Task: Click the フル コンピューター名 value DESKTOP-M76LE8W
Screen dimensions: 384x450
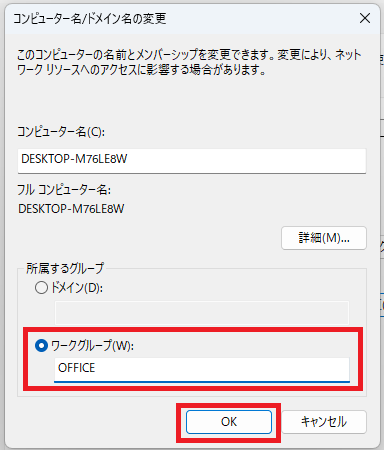Action: [x=71, y=209]
